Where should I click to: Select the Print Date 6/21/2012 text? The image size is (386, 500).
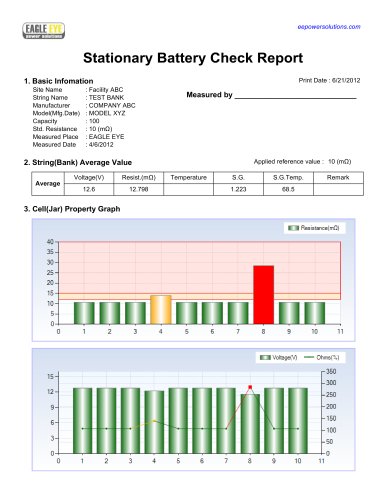(x=329, y=80)
